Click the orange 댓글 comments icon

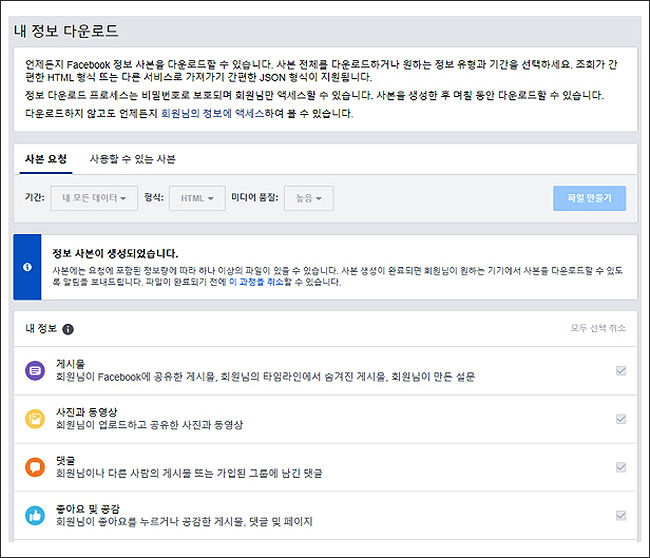35,467
